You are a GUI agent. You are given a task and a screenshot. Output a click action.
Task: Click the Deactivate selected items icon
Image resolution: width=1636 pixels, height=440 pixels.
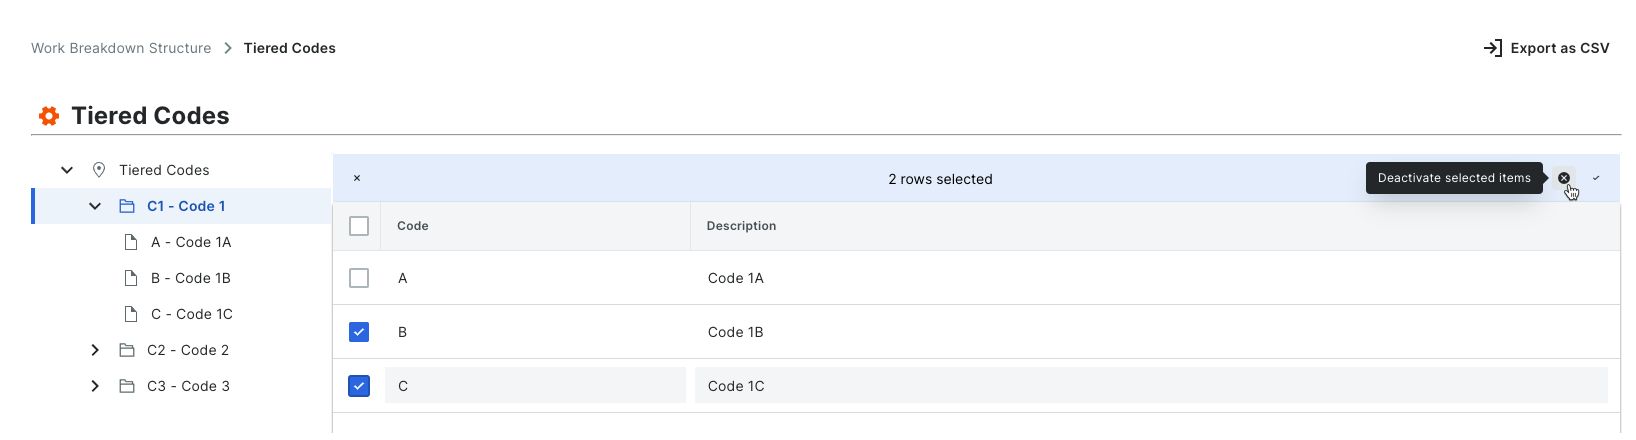click(1564, 178)
